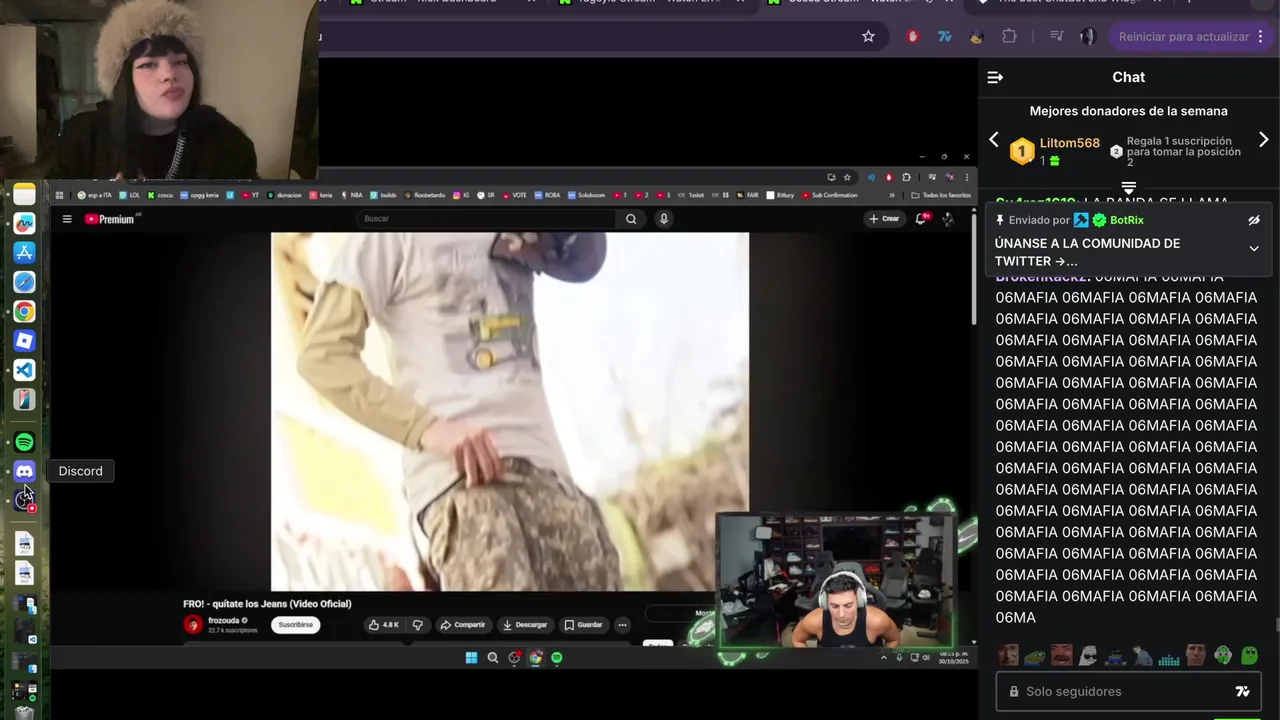Click 'Reiniciar para actualizar' button
Viewport: 1280px width, 720px height.
point(1184,36)
